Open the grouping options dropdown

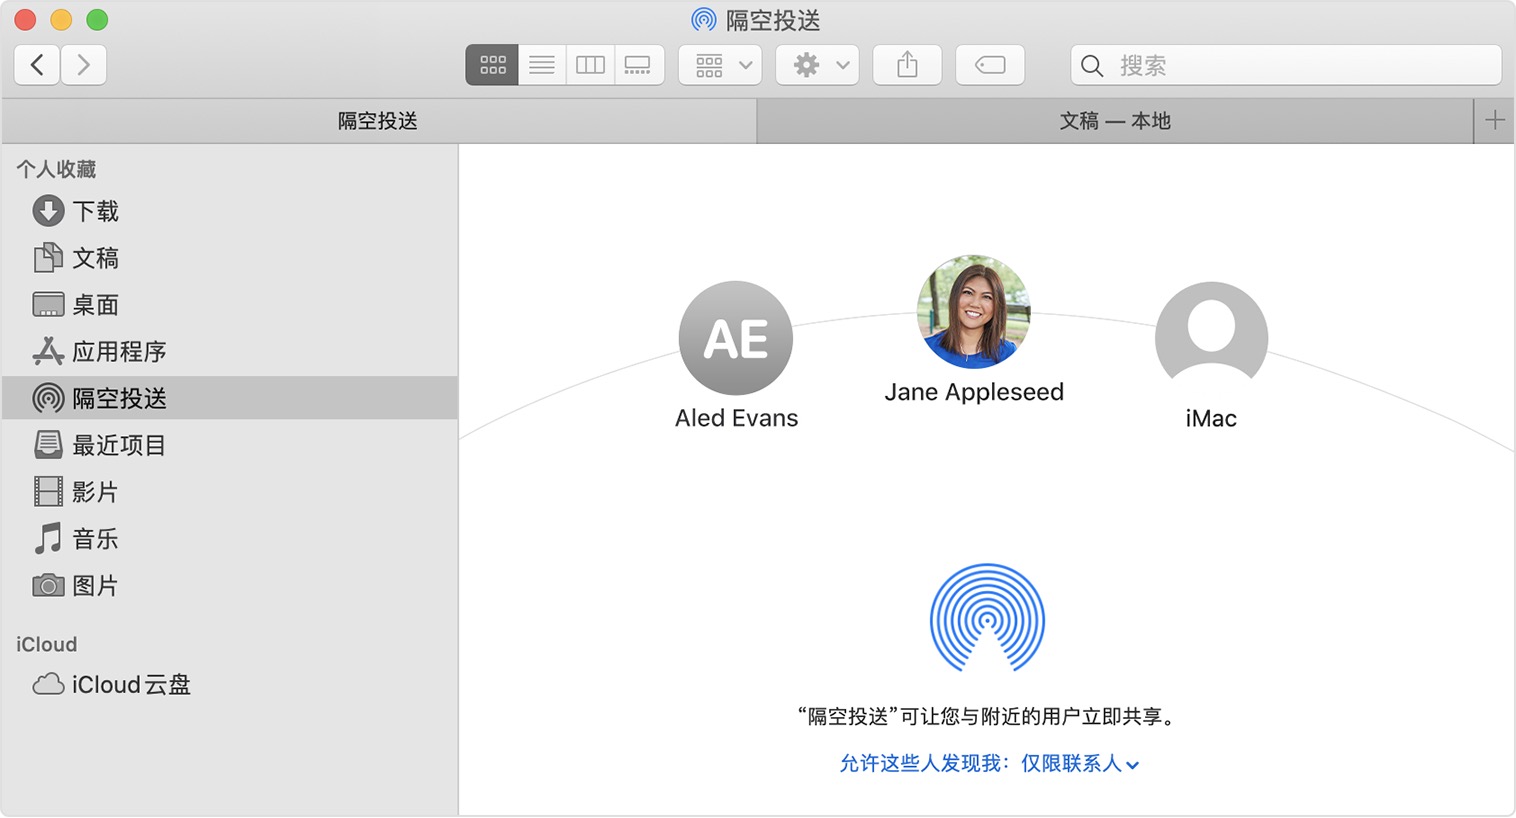(x=719, y=64)
